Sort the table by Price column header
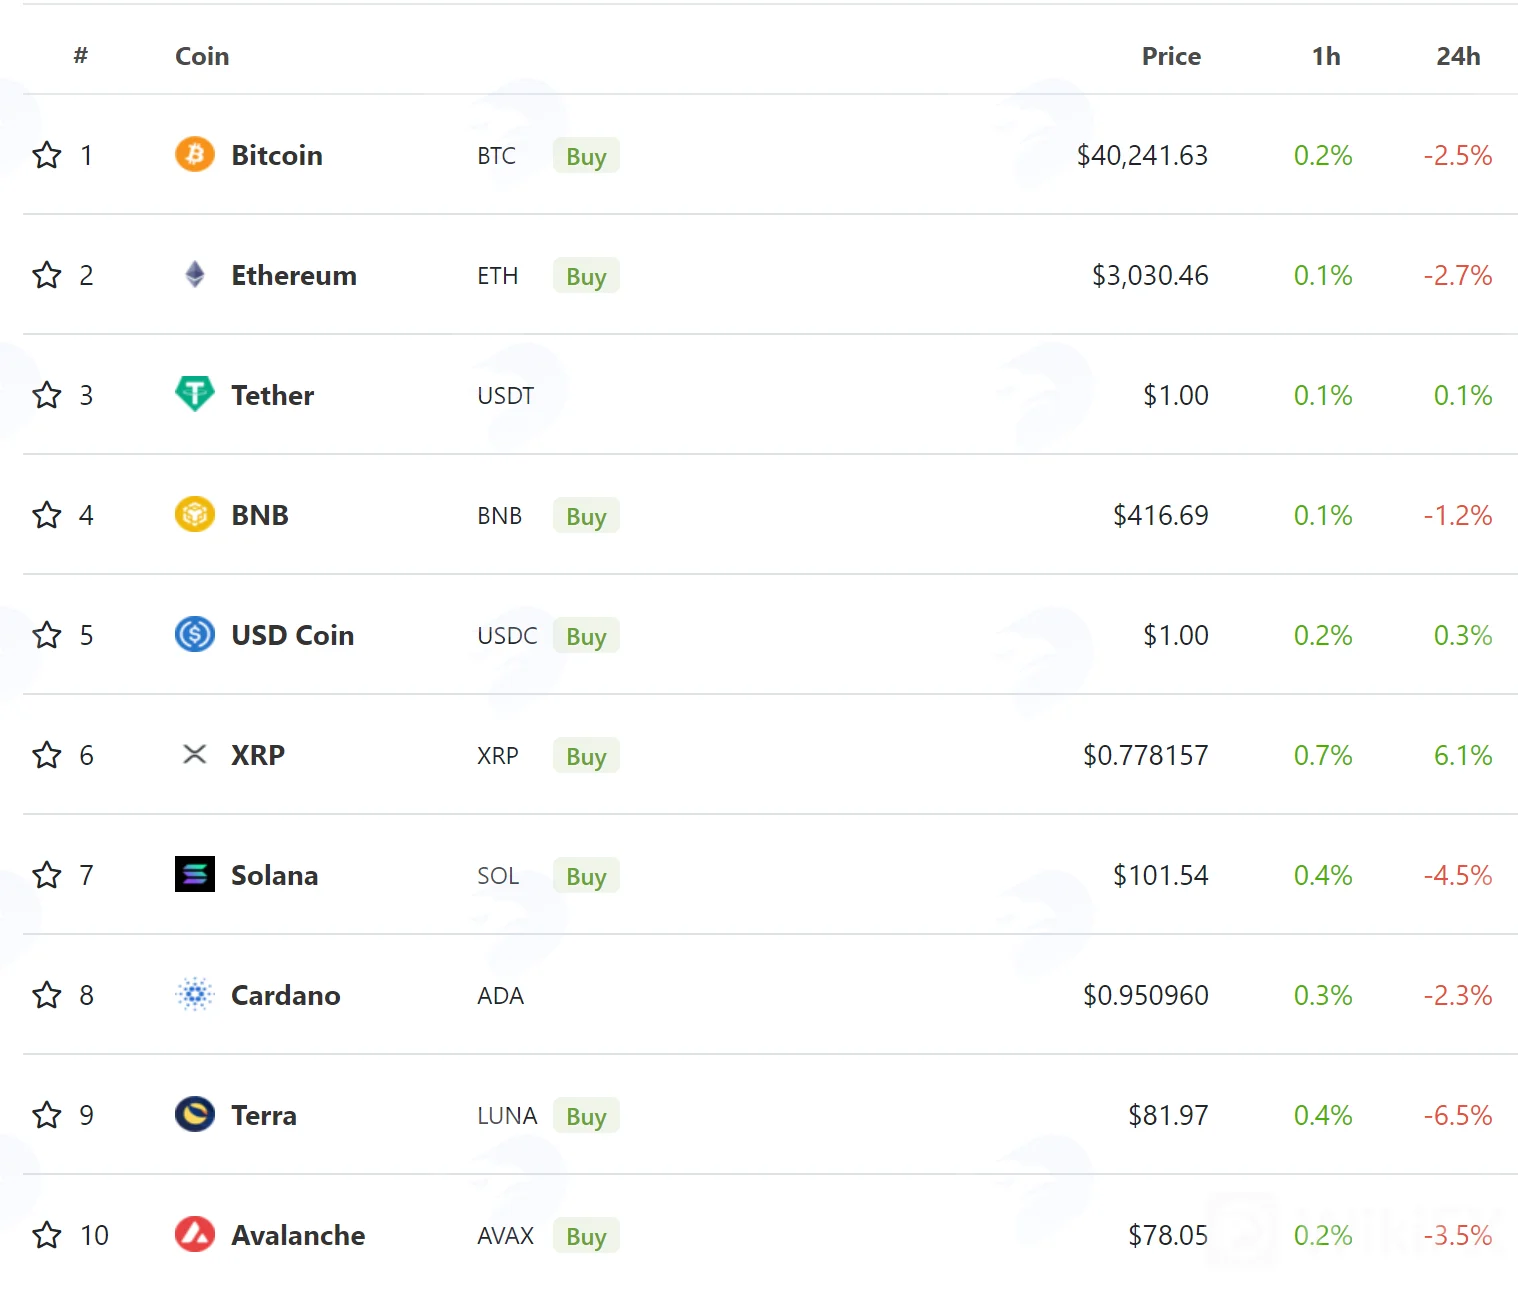 pyautogui.click(x=1171, y=56)
